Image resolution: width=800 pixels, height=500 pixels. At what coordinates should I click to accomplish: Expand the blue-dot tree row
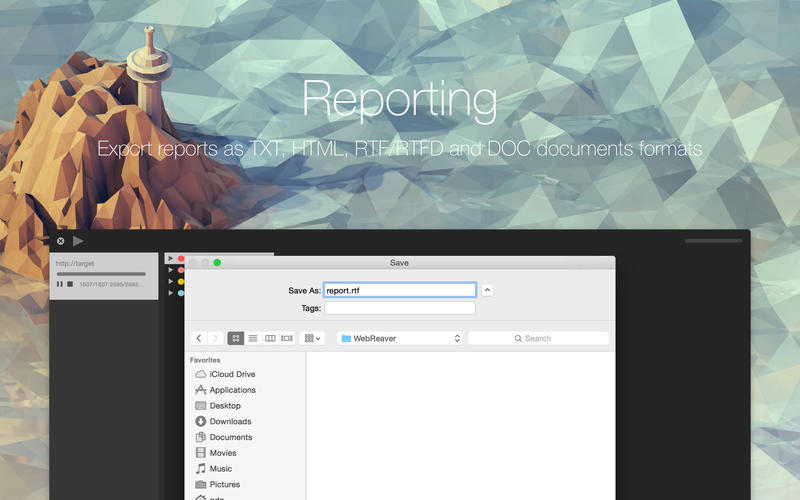pyautogui.click(x=170, y=293)
